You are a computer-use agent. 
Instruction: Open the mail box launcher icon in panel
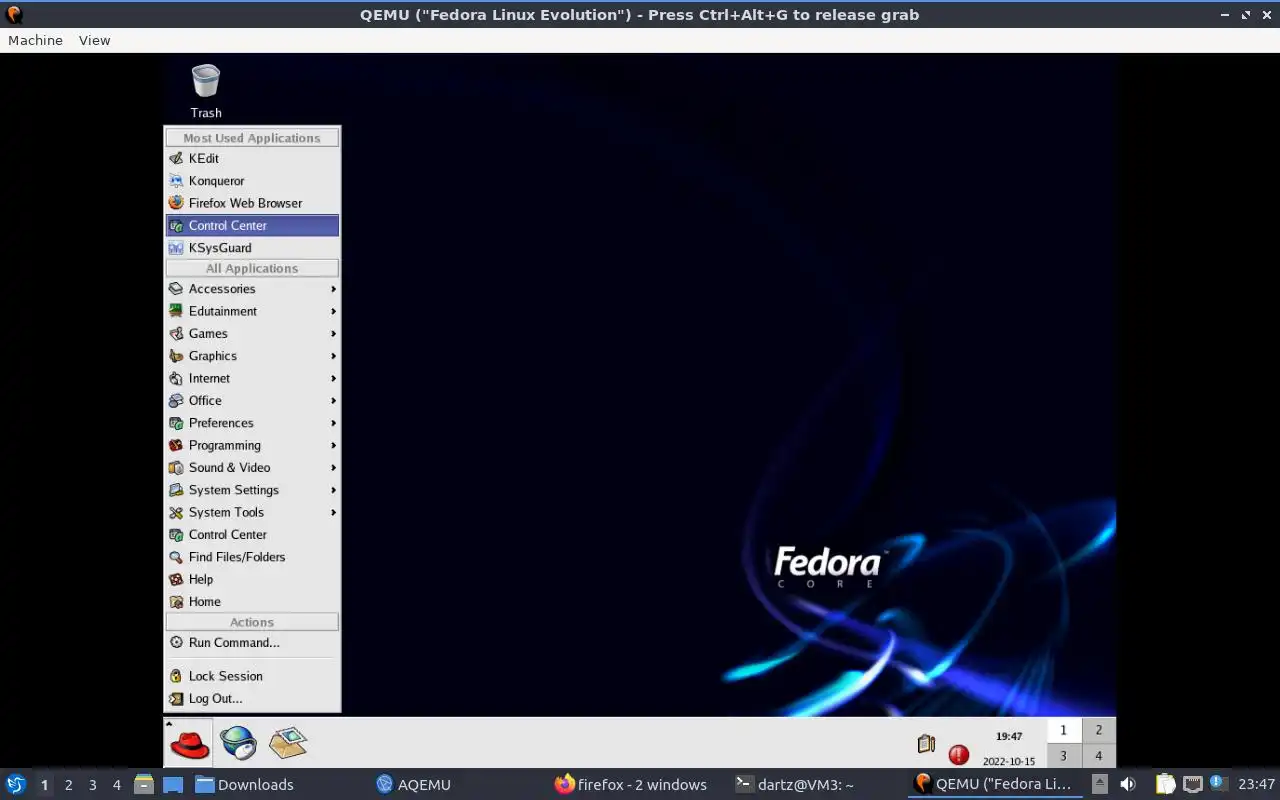pyautogui.click(x=288, y=743)
